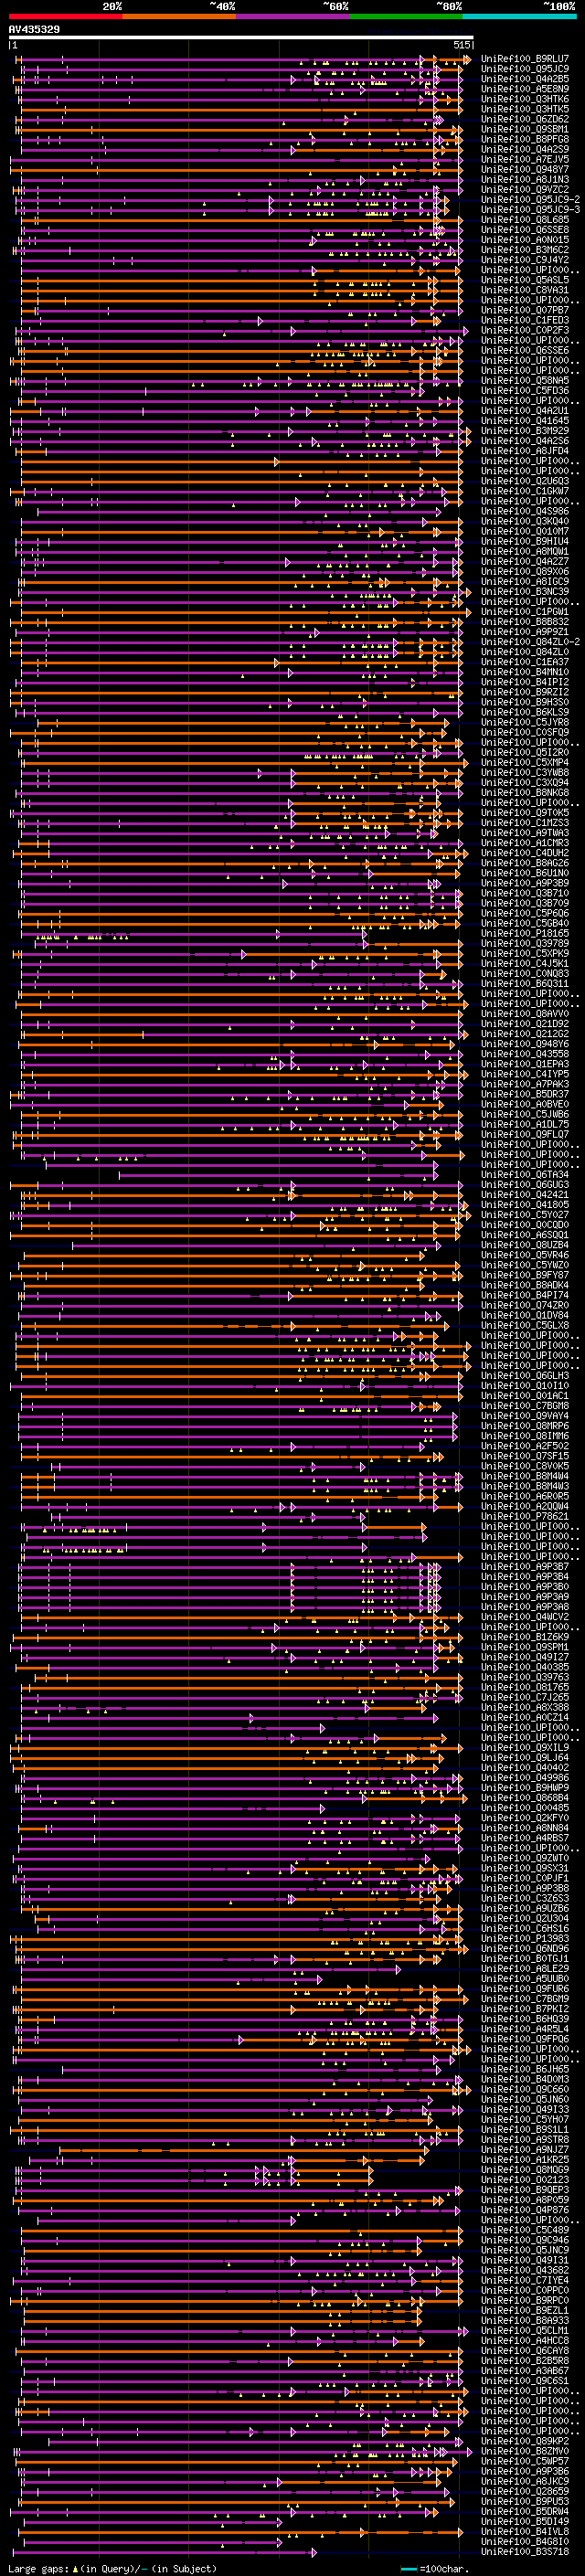Select the UniRef100_C1FED3 label
The image size is (585, 2576).
524,320
